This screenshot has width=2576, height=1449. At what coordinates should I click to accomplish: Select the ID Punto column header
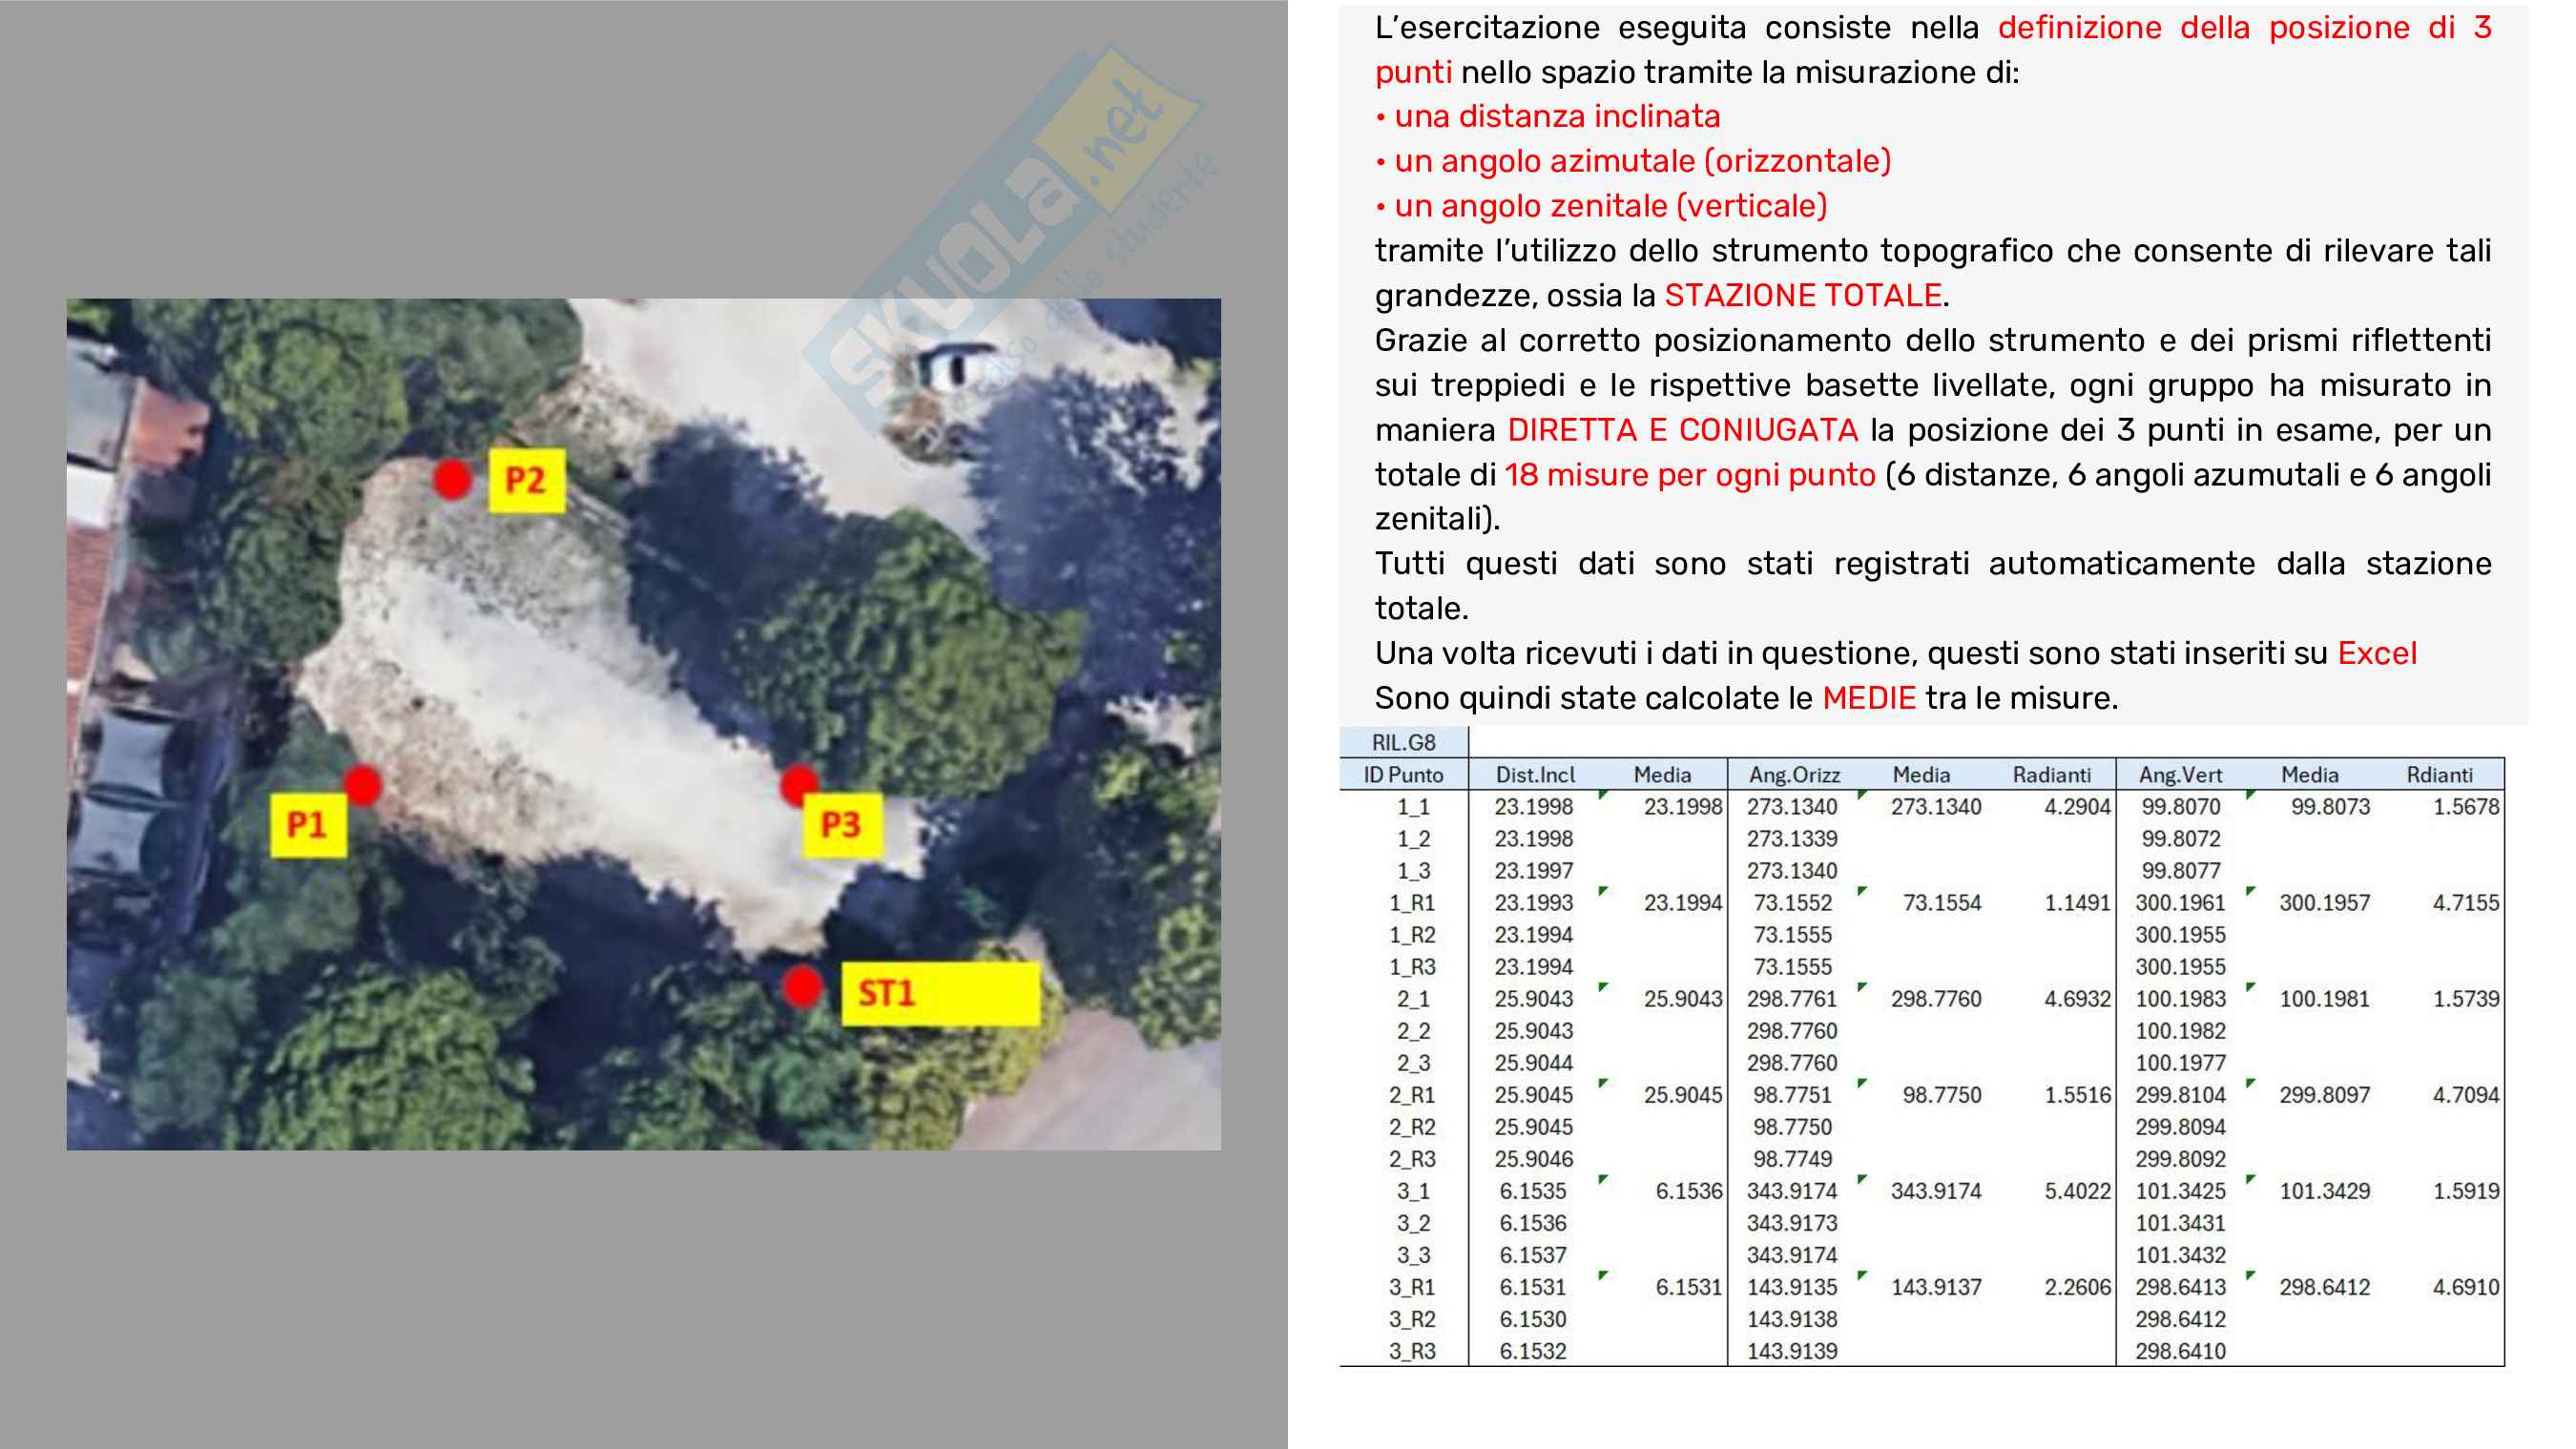(x=1403, y=774)
